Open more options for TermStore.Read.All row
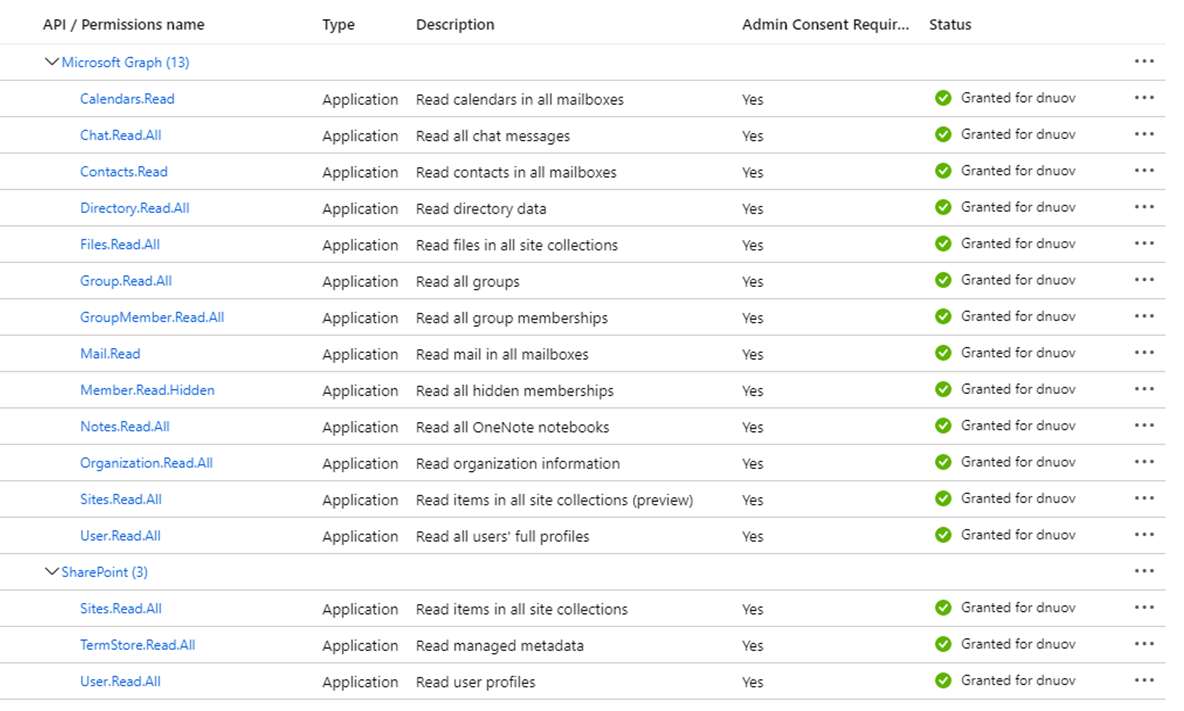Image resolution: width=1184 pixels, height=711 pixels. click(1144, 644)
